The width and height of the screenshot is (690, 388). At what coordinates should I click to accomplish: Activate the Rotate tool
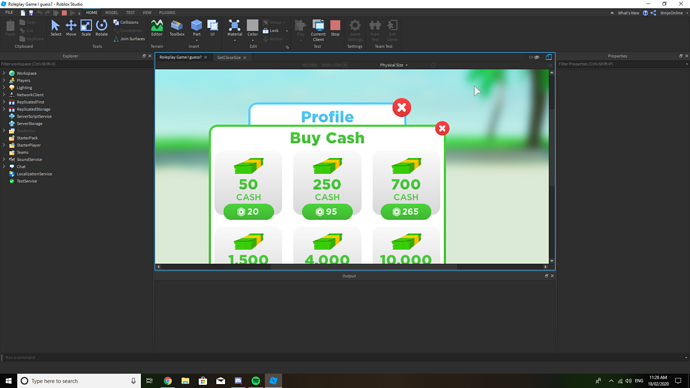102,28
